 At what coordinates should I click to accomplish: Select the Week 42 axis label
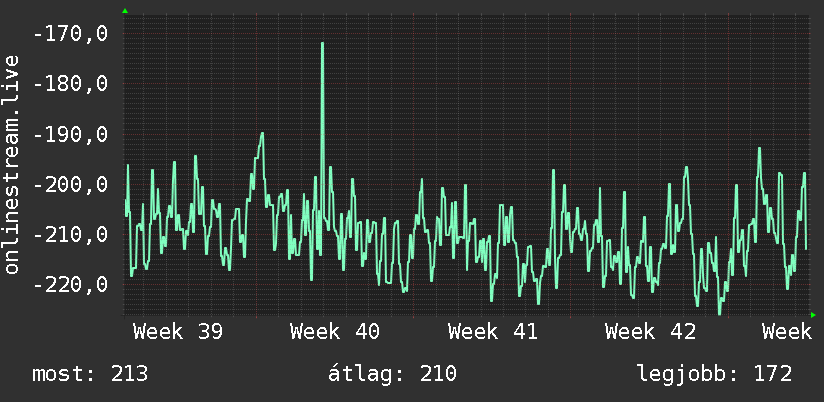click(650, 332)
